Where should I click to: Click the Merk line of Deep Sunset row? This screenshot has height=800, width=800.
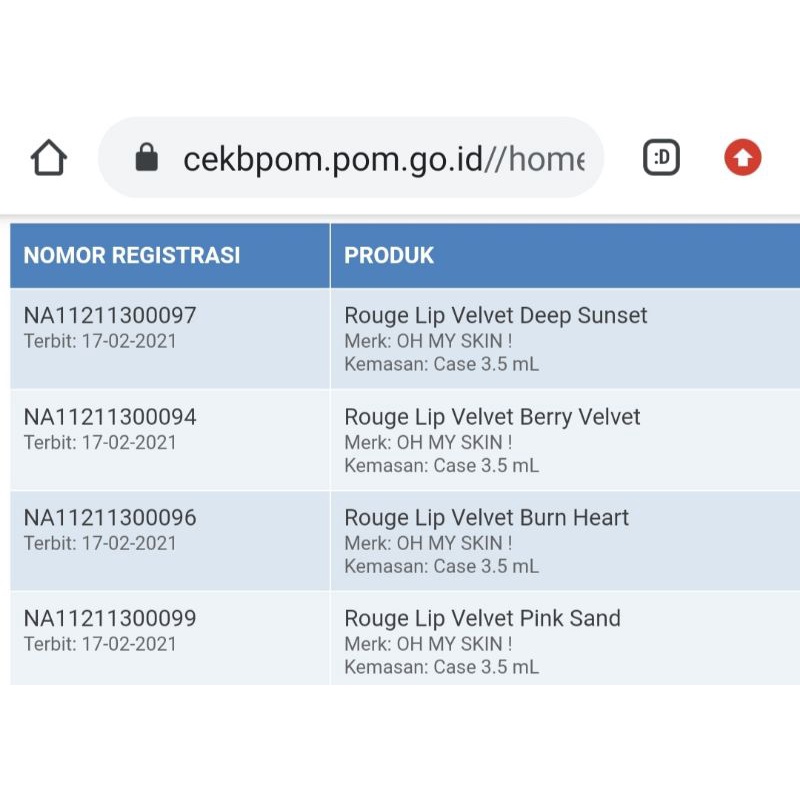(x=428, y=341)
